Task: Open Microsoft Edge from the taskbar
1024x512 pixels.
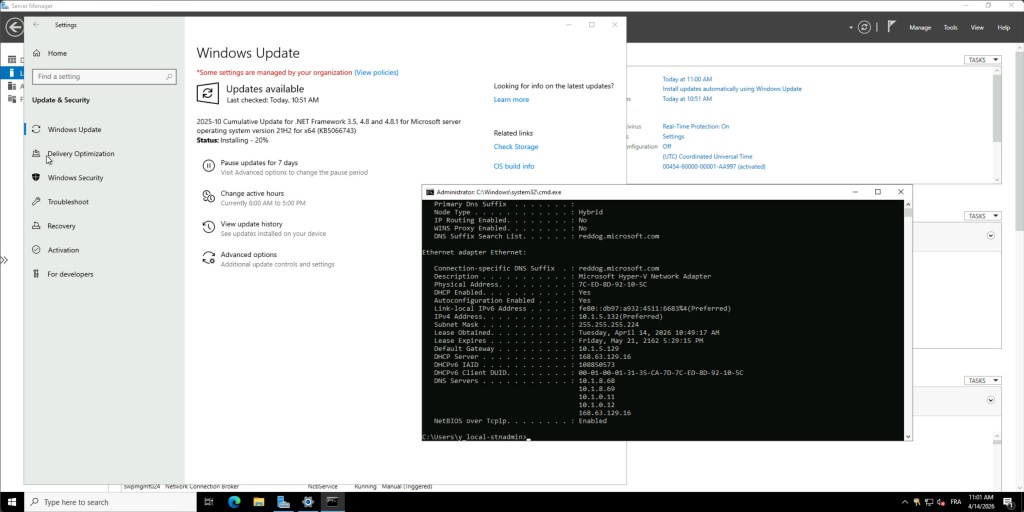Action: [235, 501]
